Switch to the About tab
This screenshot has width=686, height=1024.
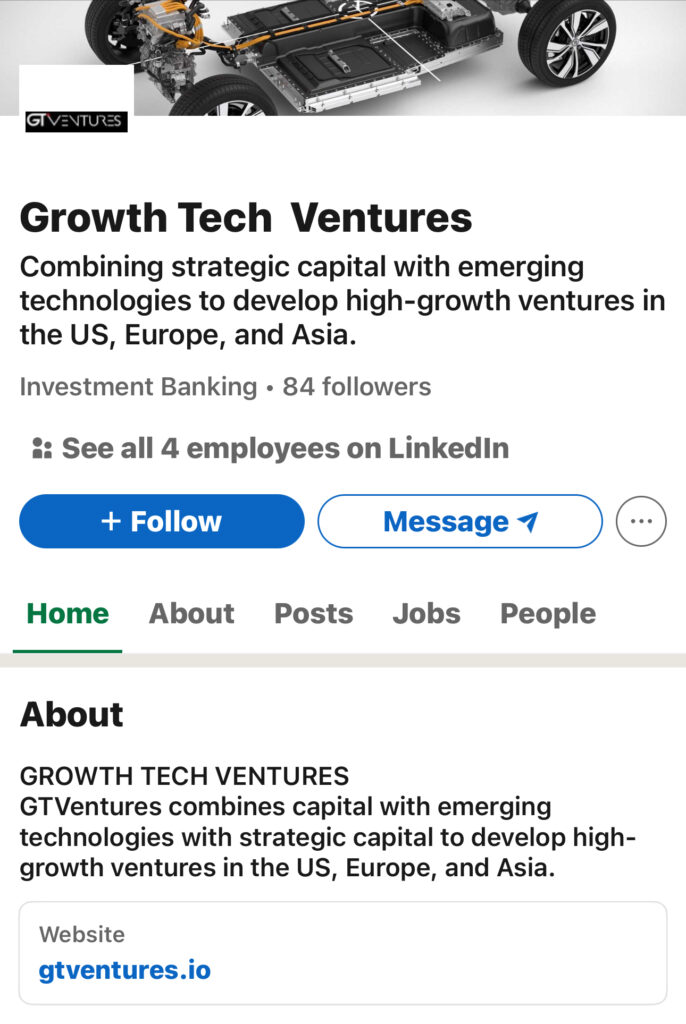(x=191, y=613)
